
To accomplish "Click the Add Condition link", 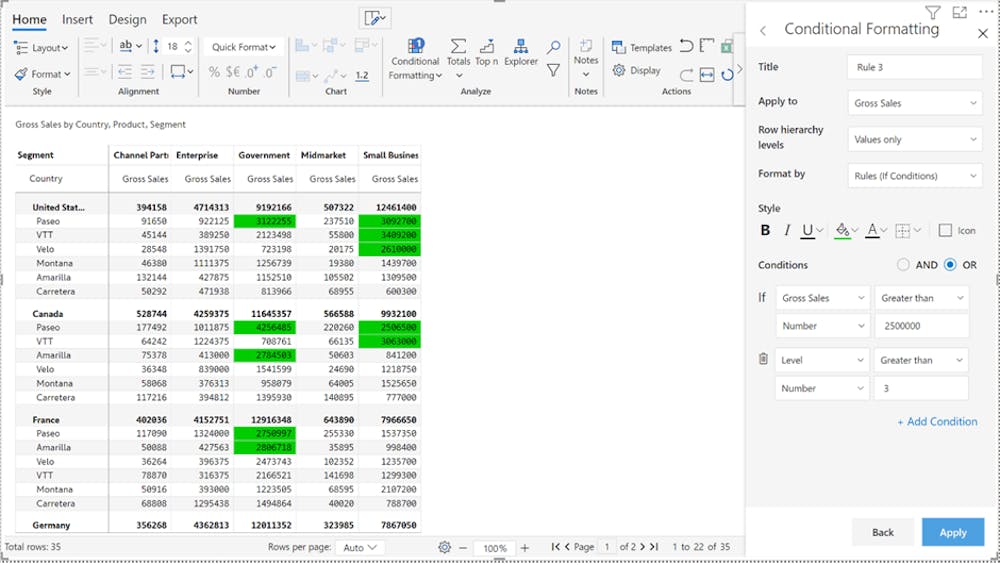I will [937, 422].
